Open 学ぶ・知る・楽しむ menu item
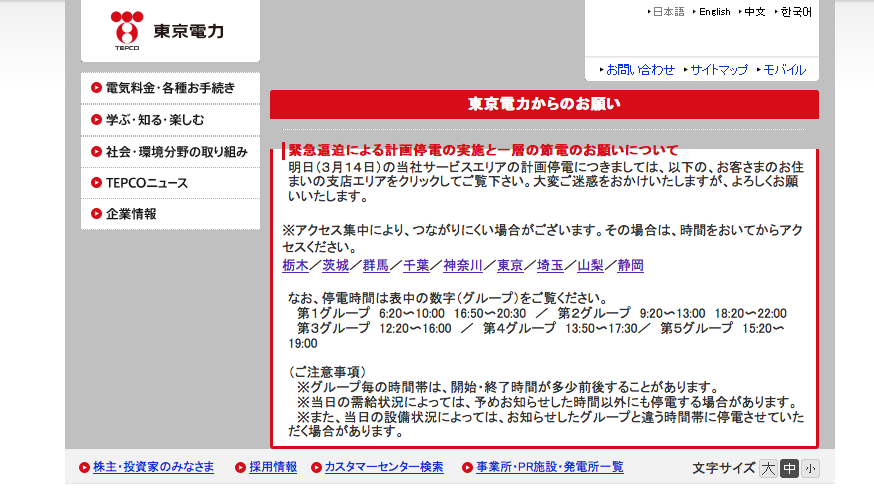 pos(155,119)
